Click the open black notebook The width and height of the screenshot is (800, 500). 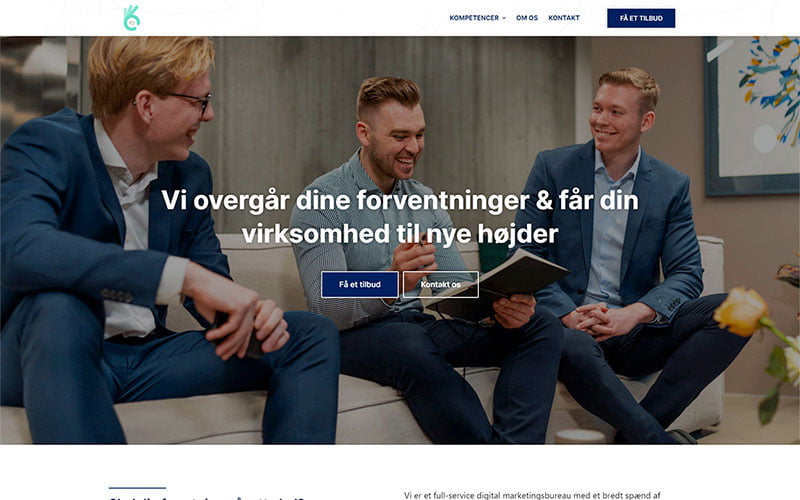coord(497,286)
